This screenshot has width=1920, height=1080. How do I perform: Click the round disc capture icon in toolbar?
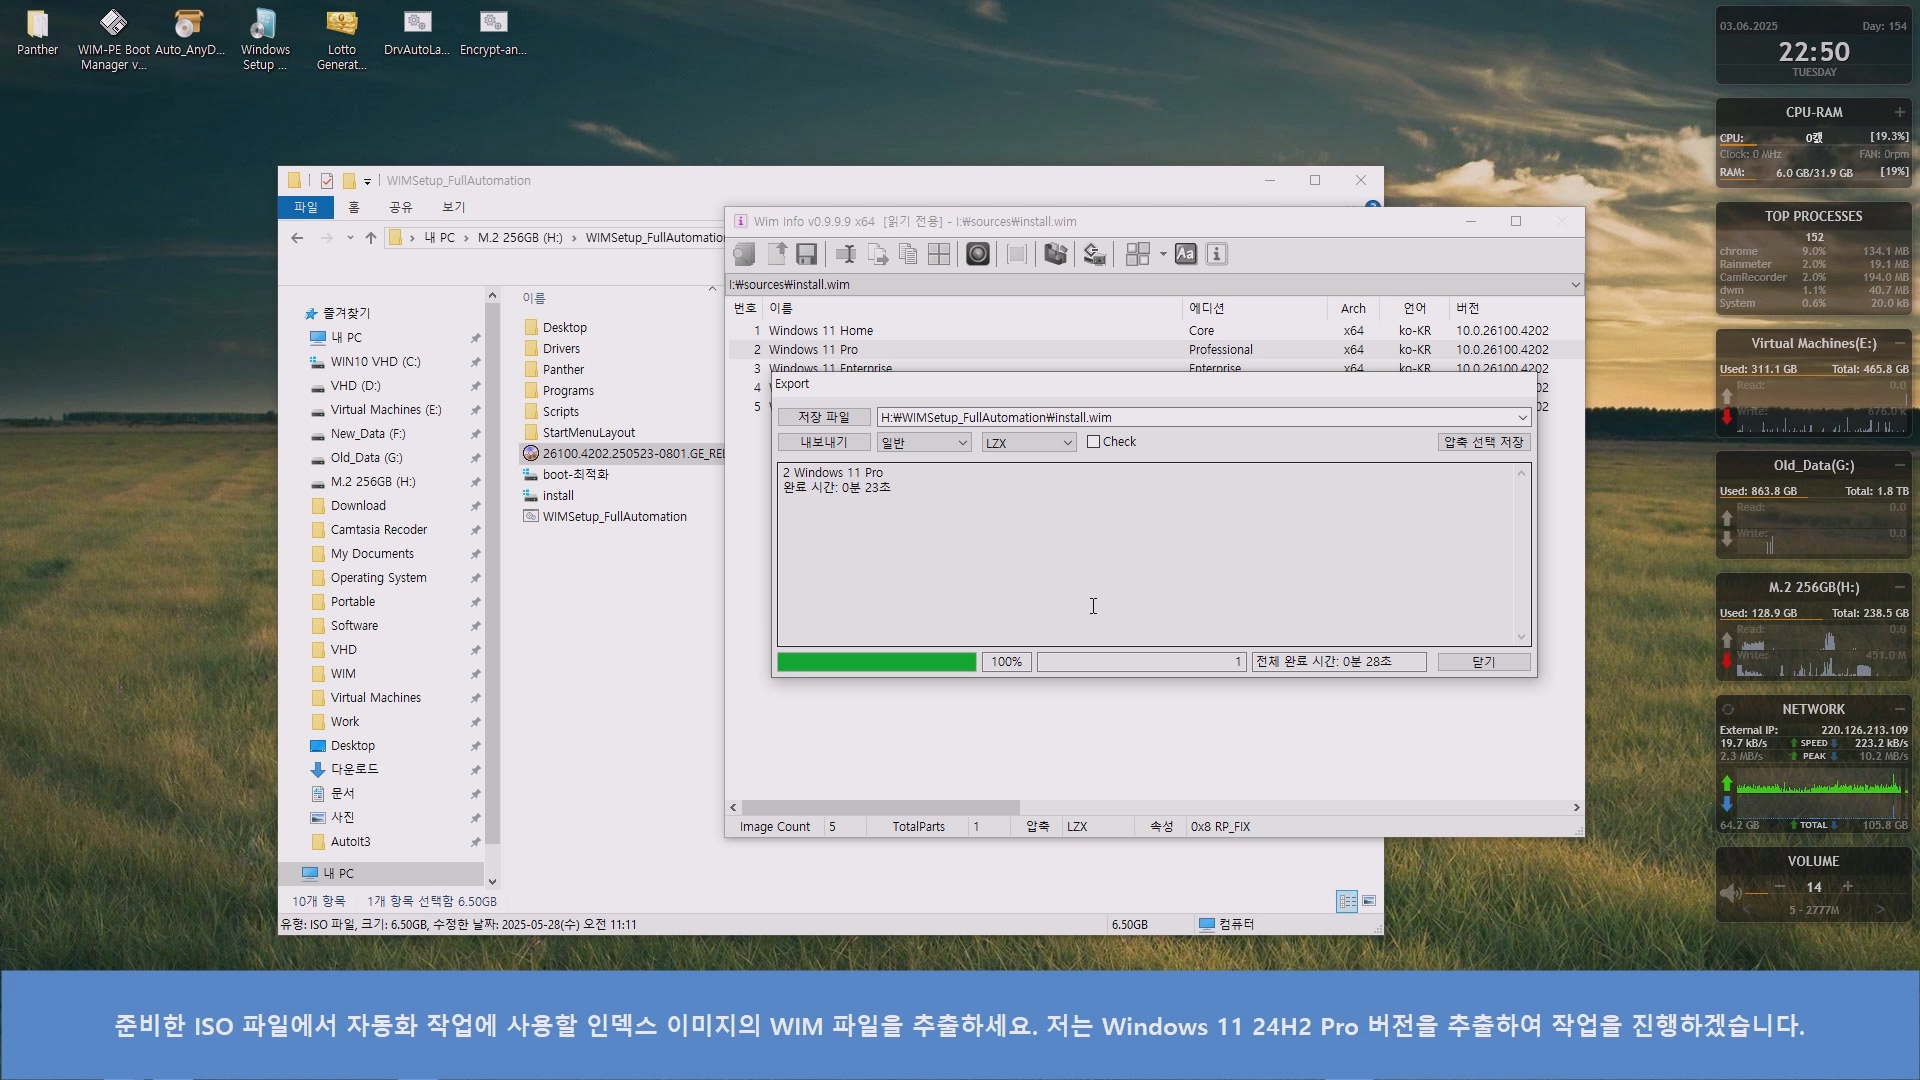(x=978, y=254)
